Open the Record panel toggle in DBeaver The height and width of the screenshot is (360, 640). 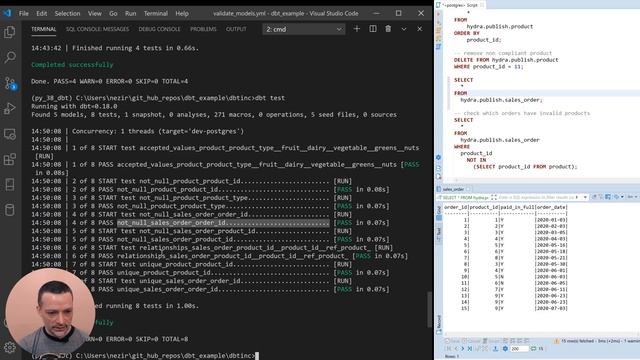point(439,324)
